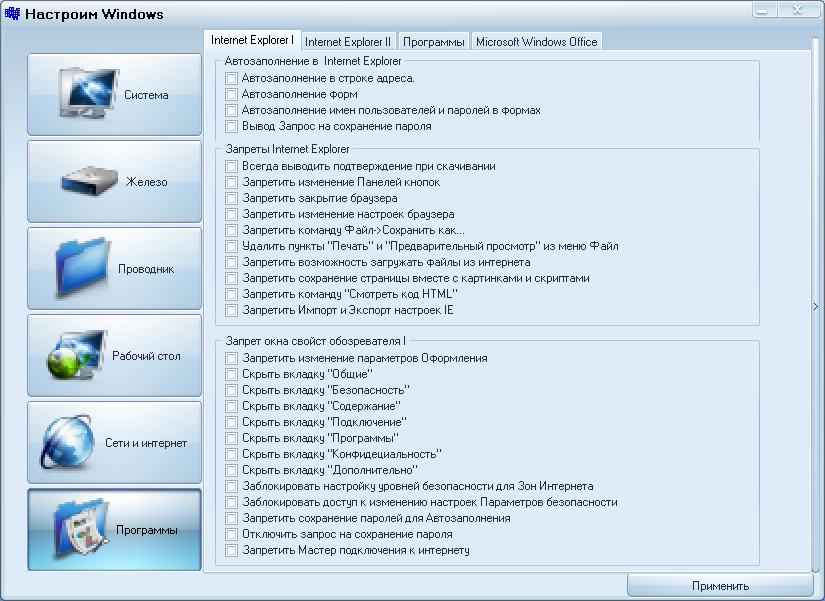
Task: Check Запретить сохранение страницы вместе с картинками
Action: click(231, 278)
